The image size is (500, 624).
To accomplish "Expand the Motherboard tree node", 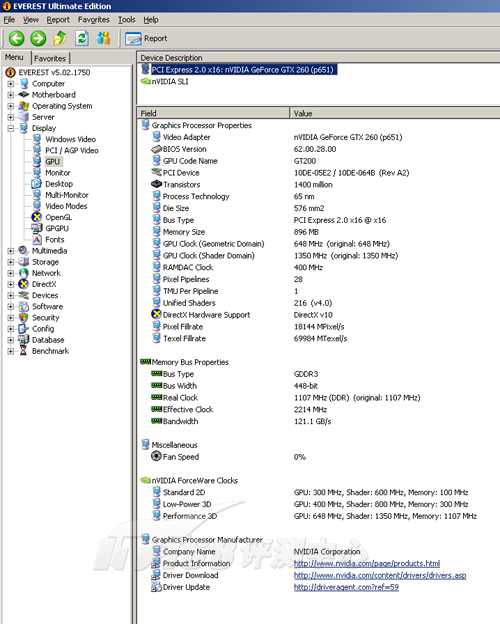I will pyautogui.click(x=11, y=95).
